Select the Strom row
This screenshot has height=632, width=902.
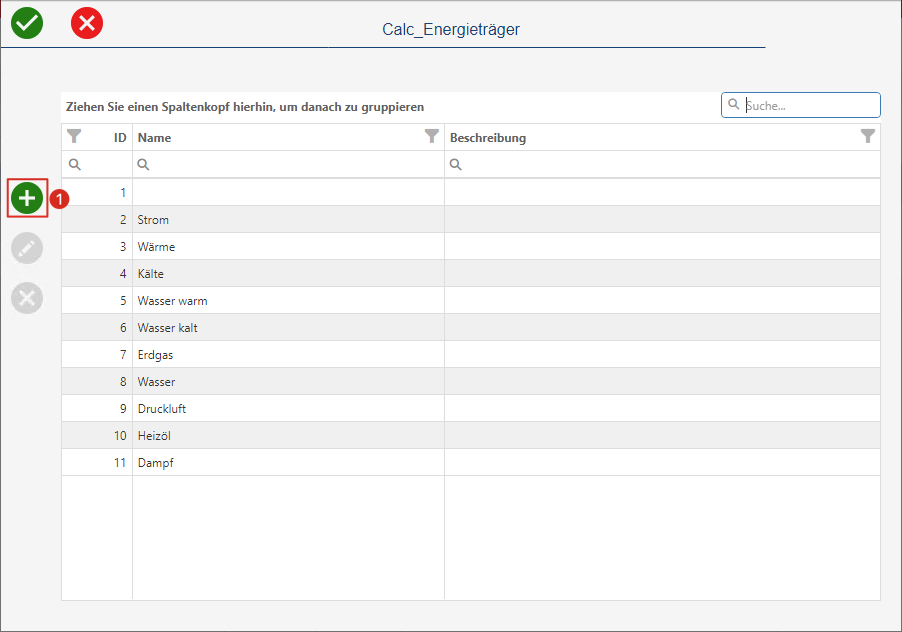click(471, 220)
